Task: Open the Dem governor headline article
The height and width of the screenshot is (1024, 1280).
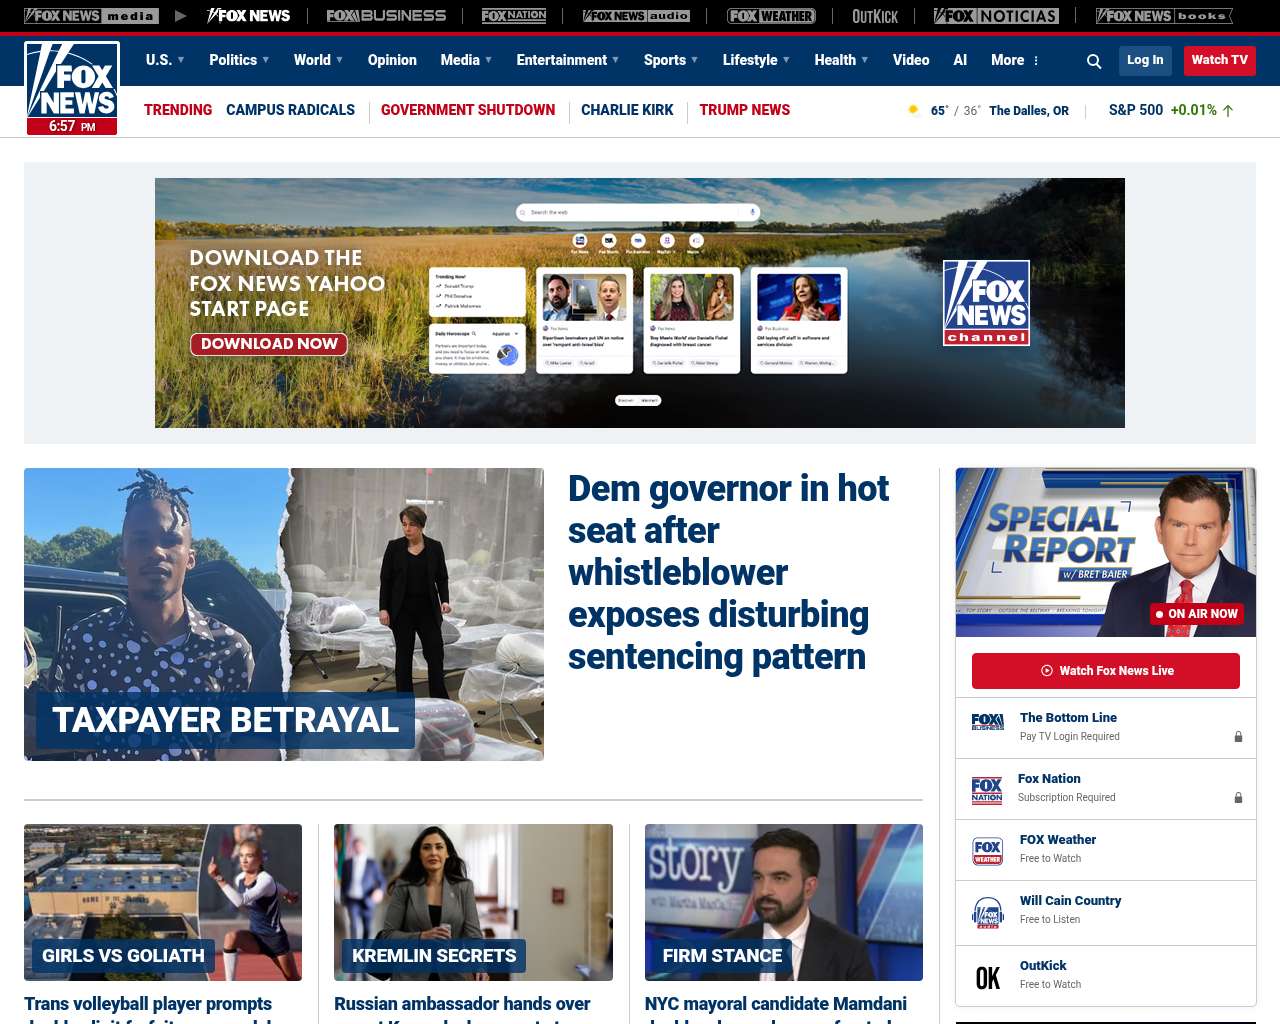Action: point(727,572)
